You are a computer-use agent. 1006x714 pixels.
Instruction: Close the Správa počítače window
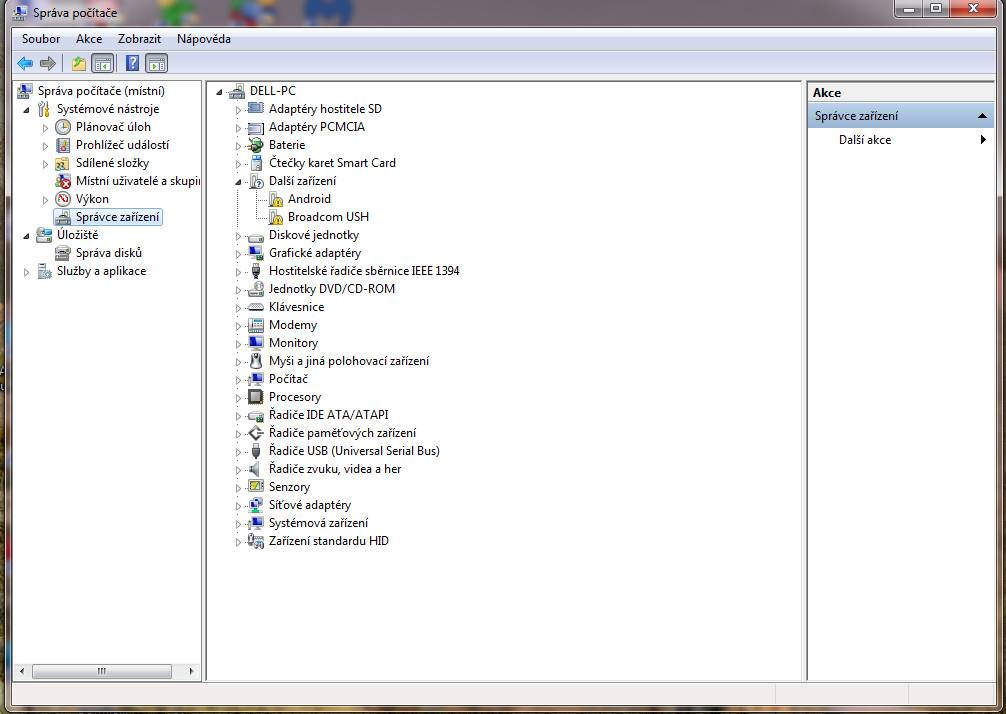point(973,8)
